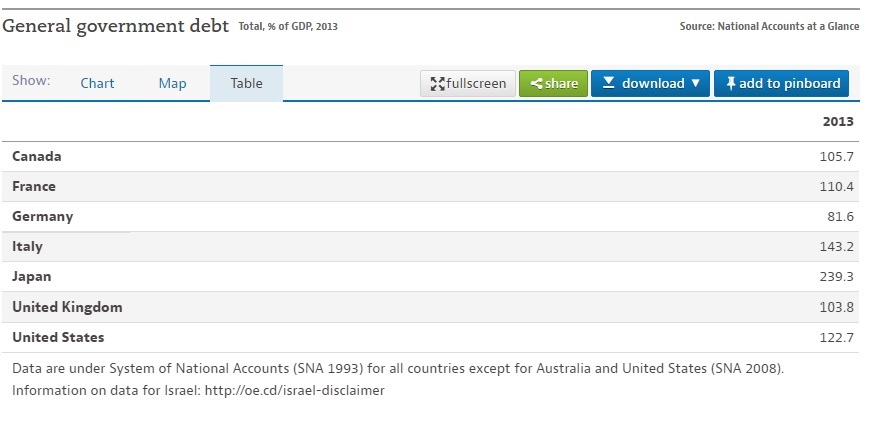Select the Table tab
The width and height of the screenshot is (884, 427).
(246, 83)
